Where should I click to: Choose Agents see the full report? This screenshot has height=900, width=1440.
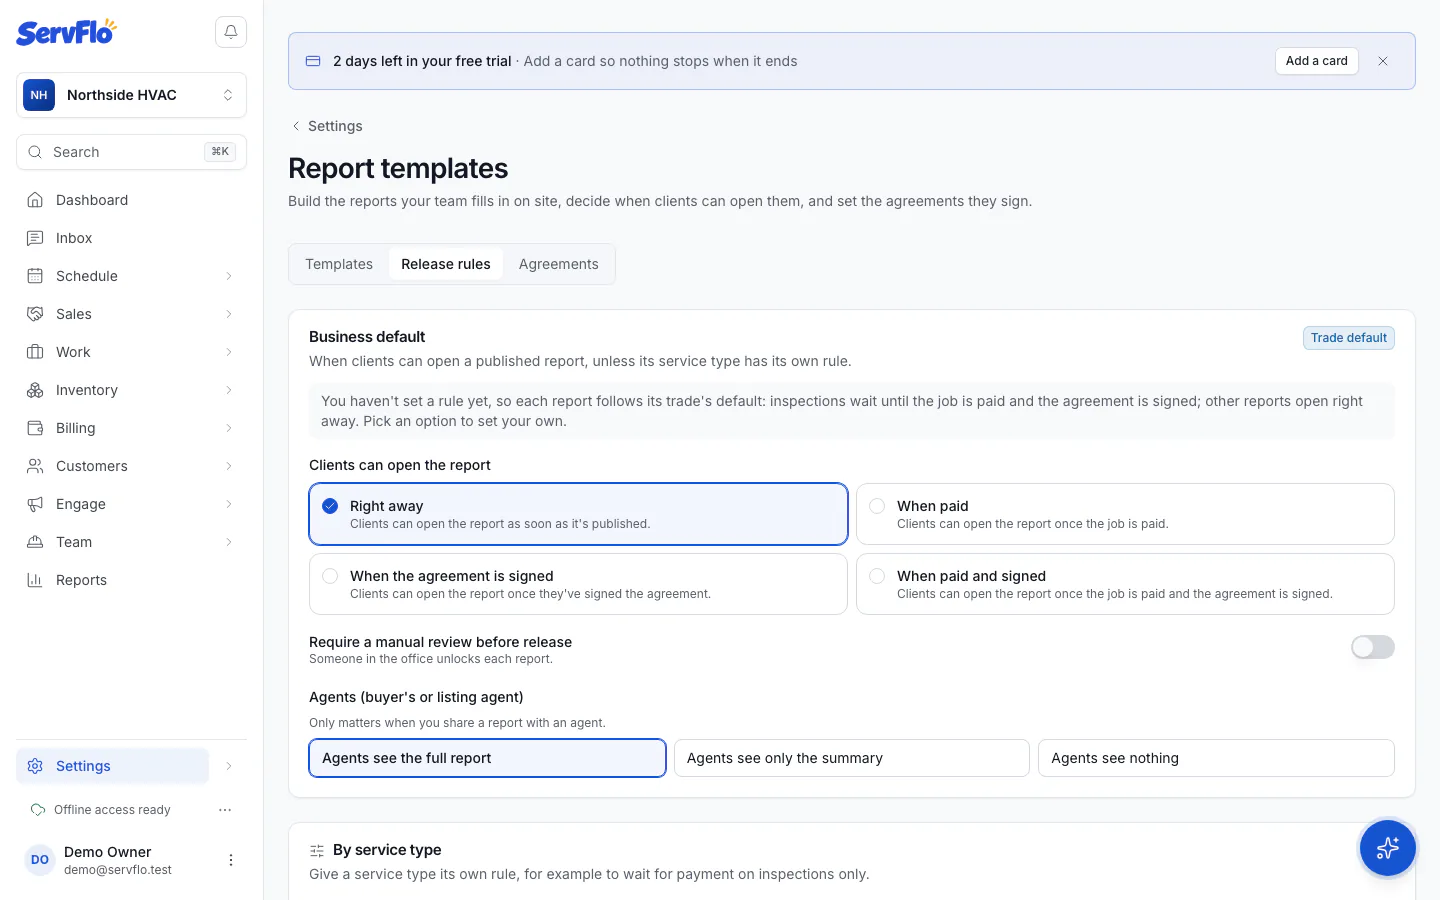pos(487,758)
